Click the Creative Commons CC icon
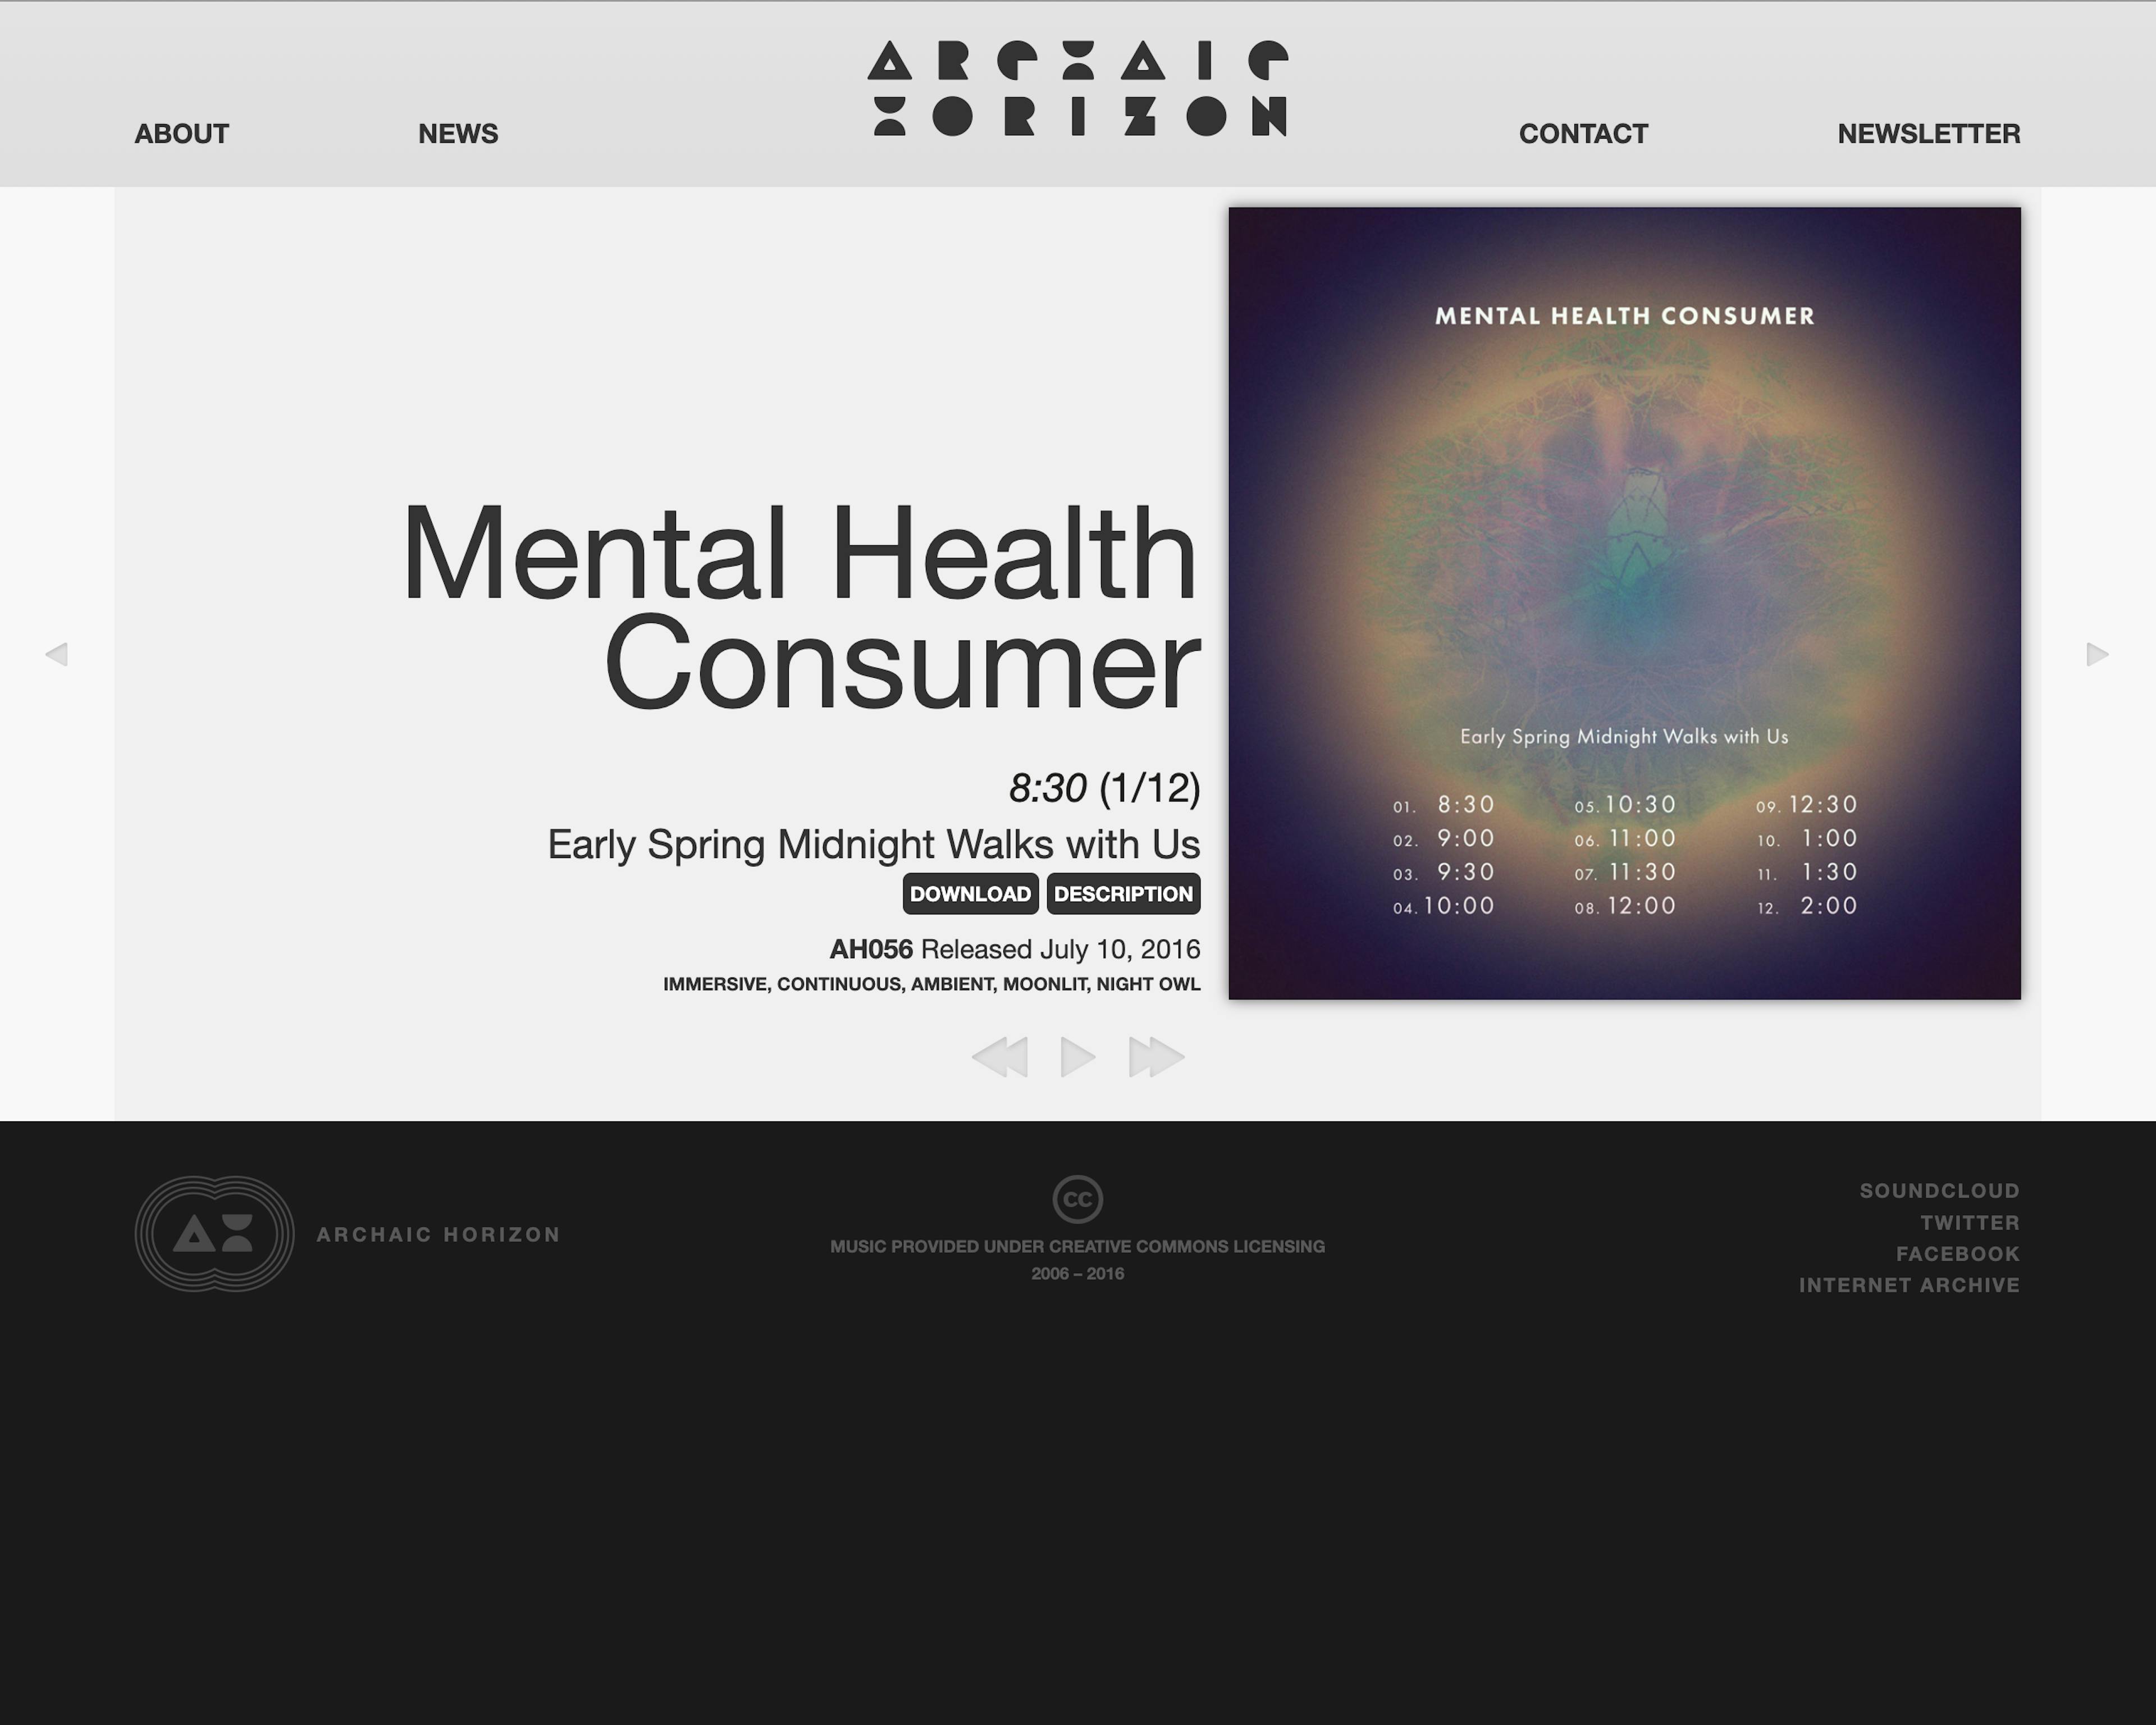 tap(1077, 1199)
